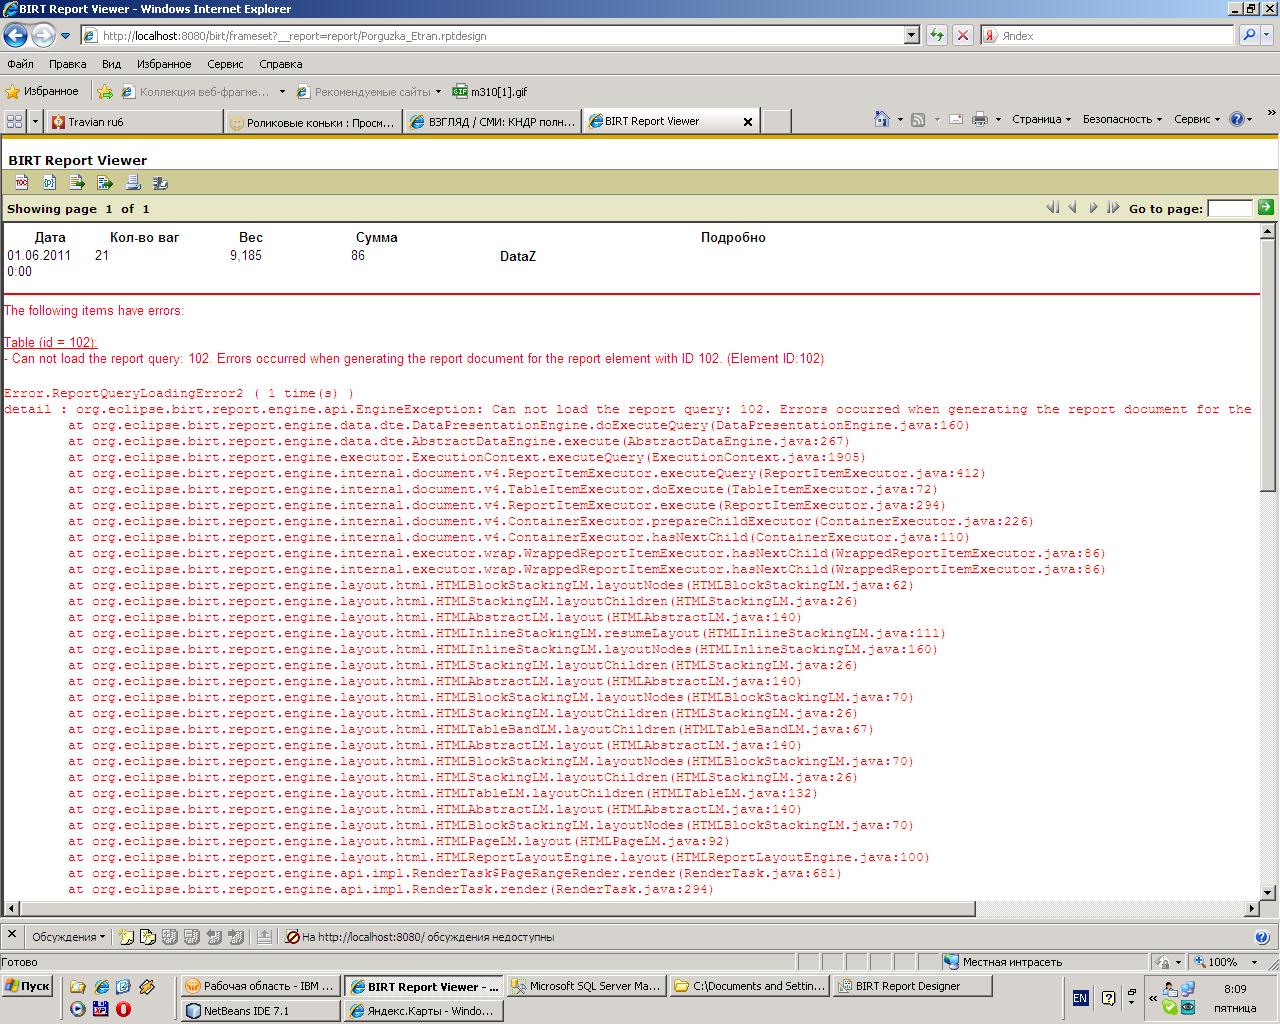
Task: Open the Избранное menu in menu bar
Action: [x=164, y=64]
